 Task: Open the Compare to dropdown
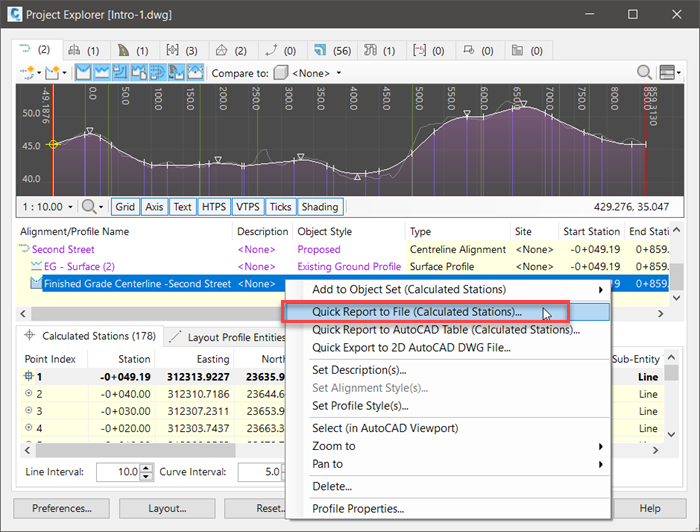pos(310,73)
